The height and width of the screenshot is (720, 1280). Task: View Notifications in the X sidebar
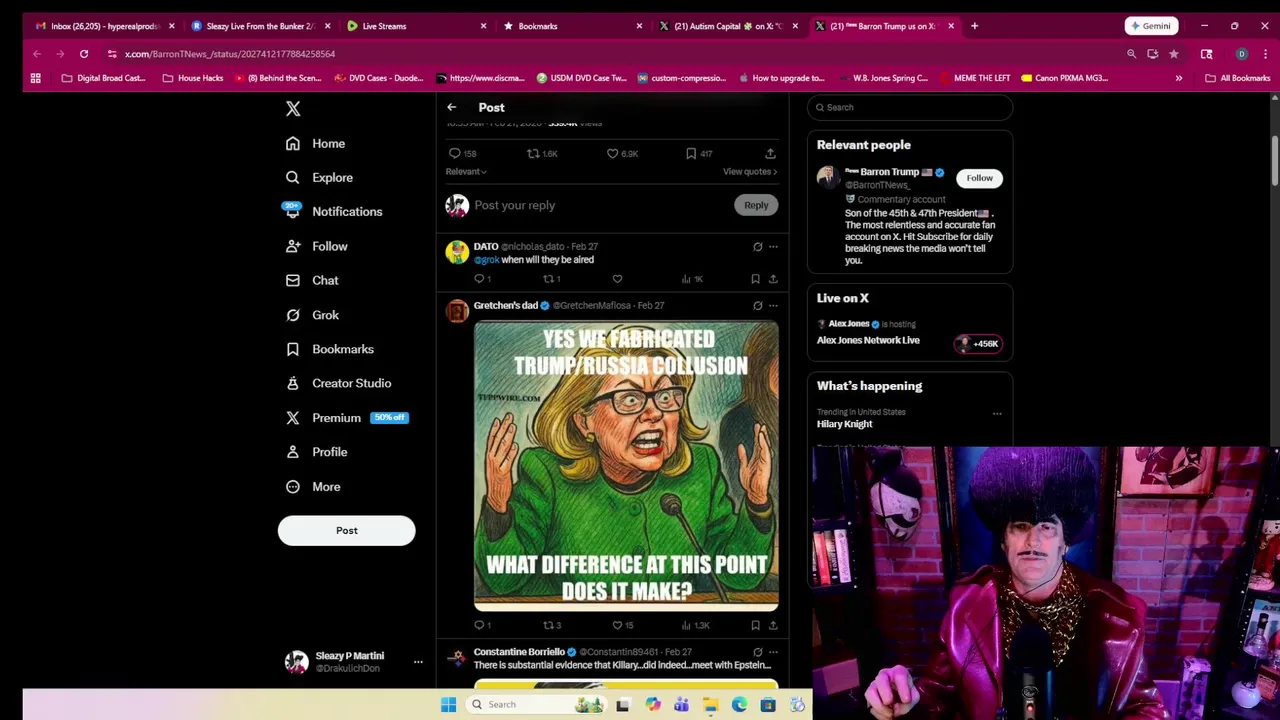coord(333,211)
